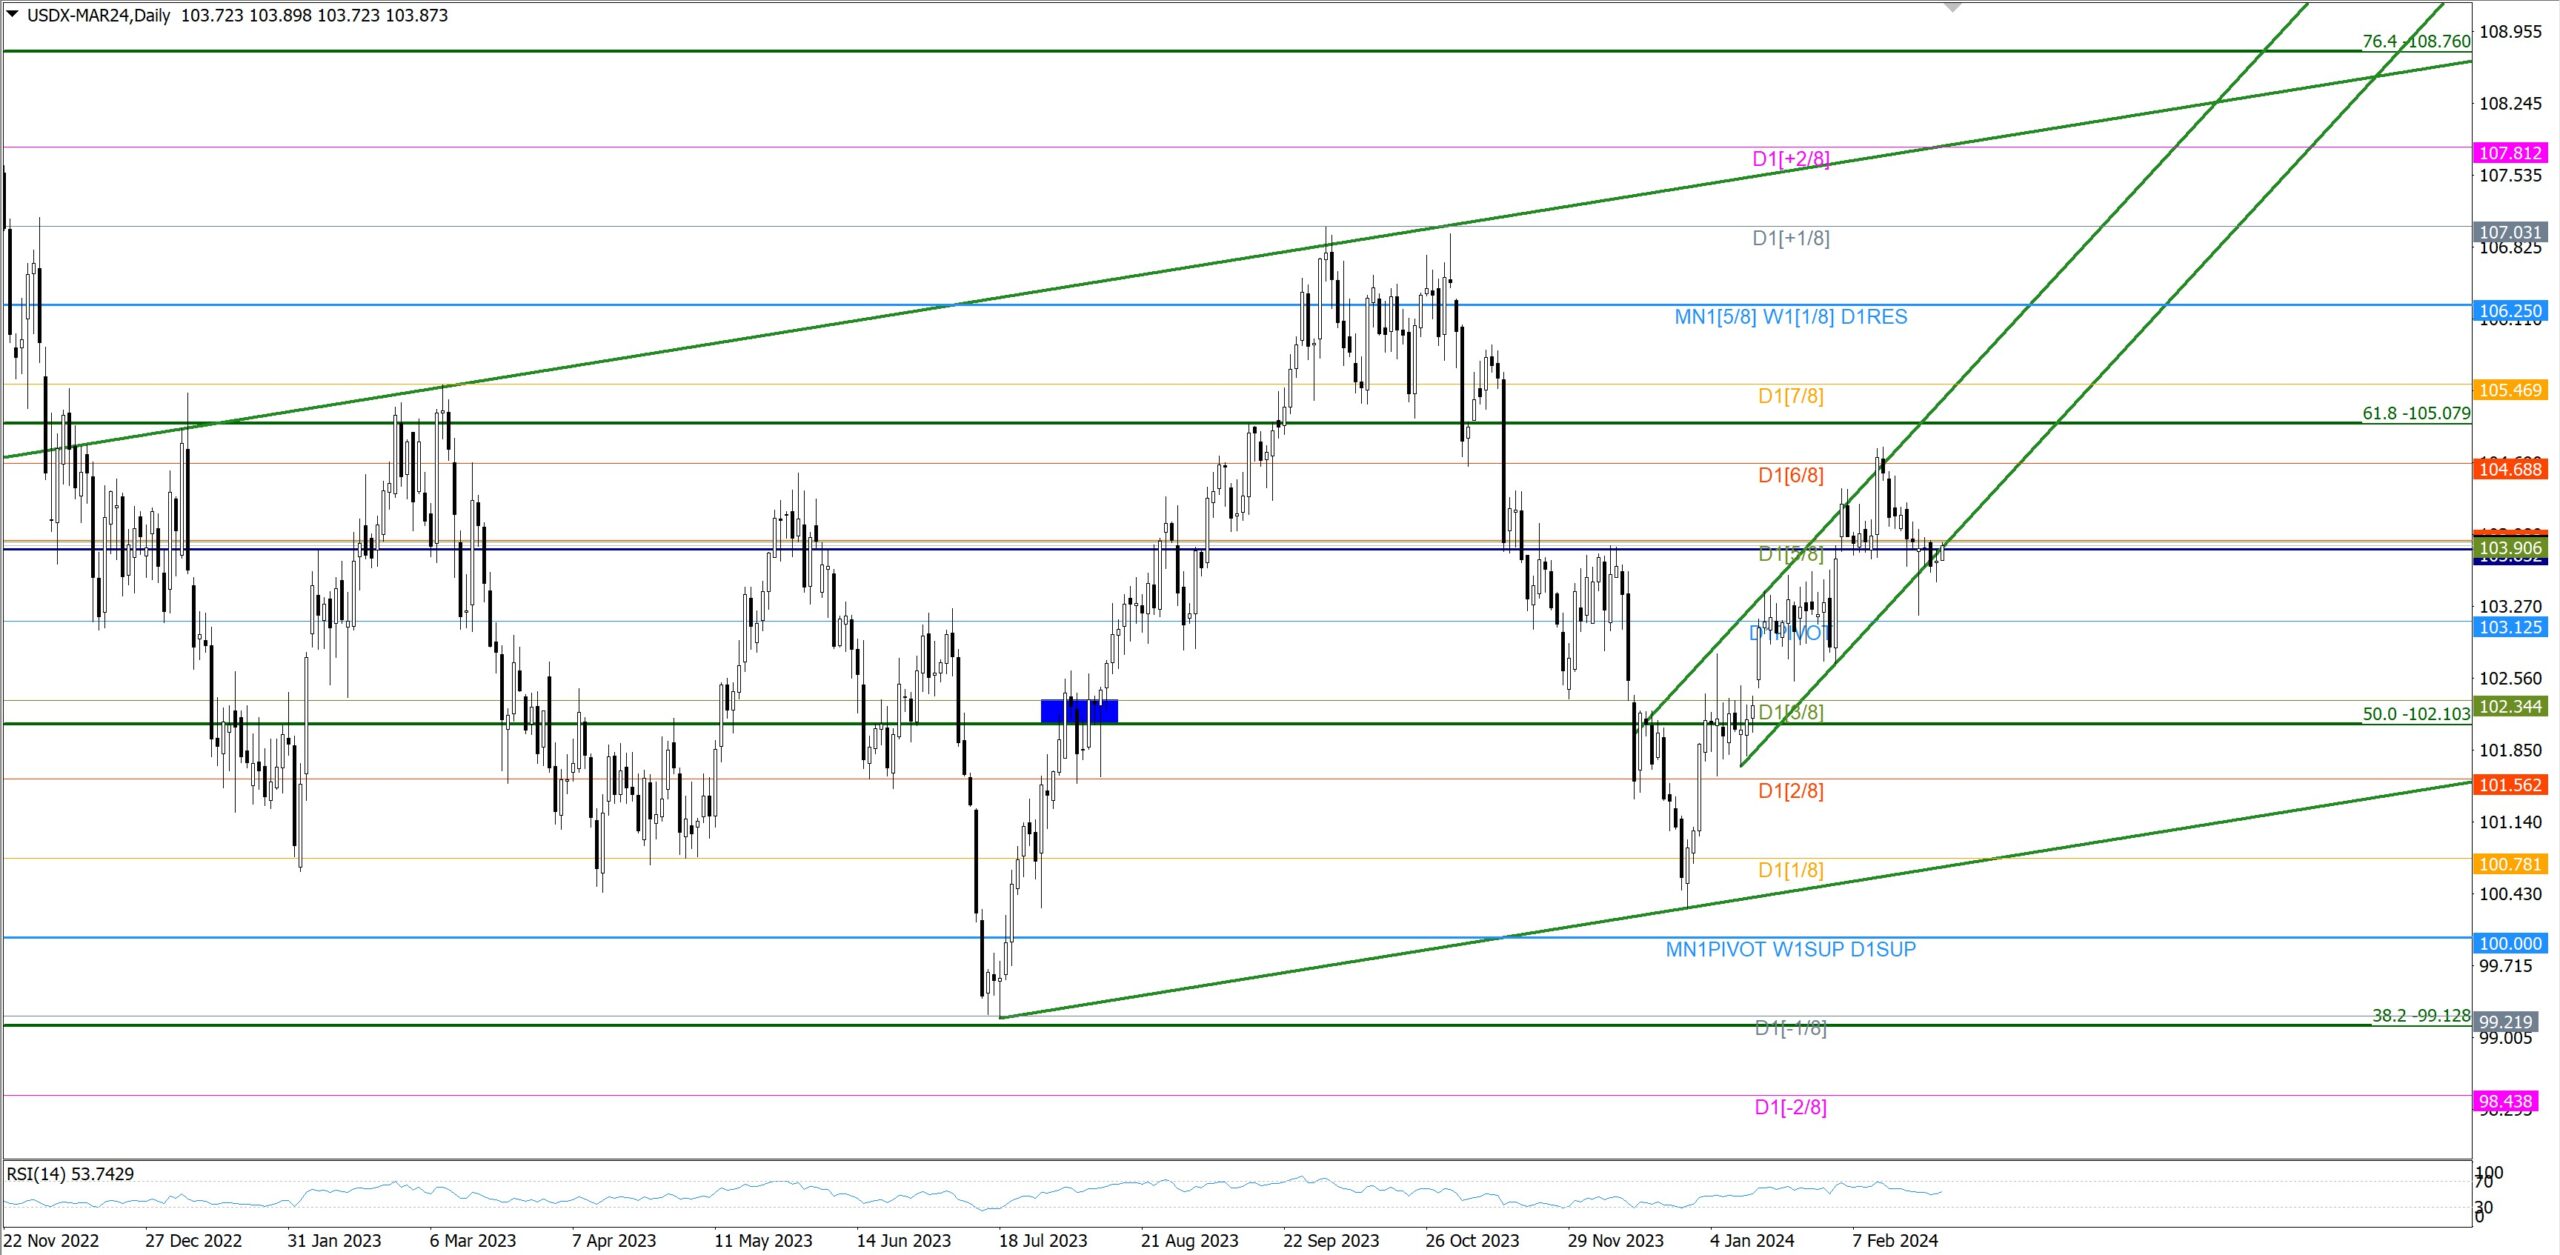Select the MN1PIVOT W1SUP D1SUP level label
This screenshot has width=2560, height=1255.
[1790, 949]
